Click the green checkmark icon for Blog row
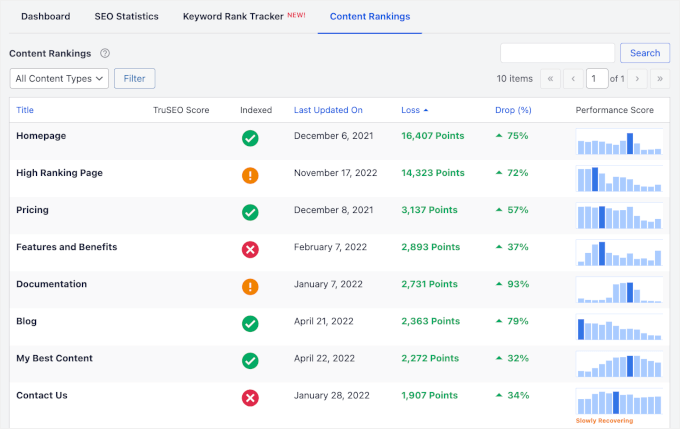 pyautogui.click(x=250, y=324)
